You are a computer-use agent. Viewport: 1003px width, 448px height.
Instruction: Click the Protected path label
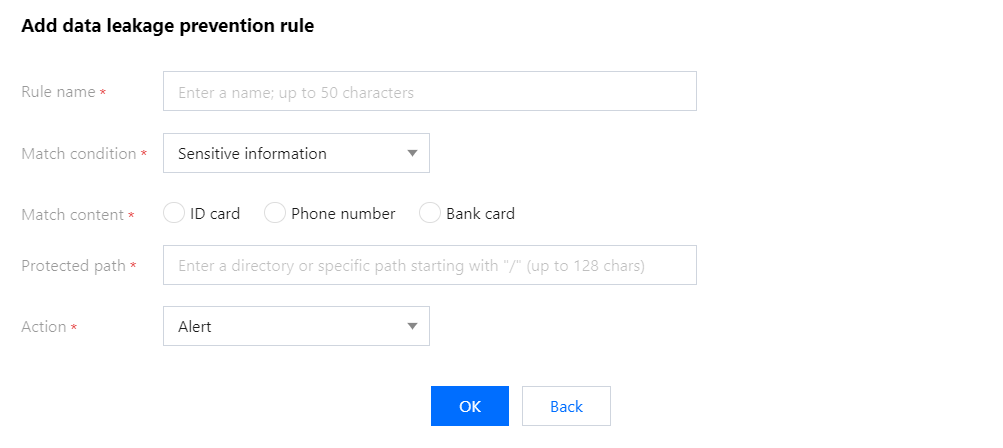[73, 266]
